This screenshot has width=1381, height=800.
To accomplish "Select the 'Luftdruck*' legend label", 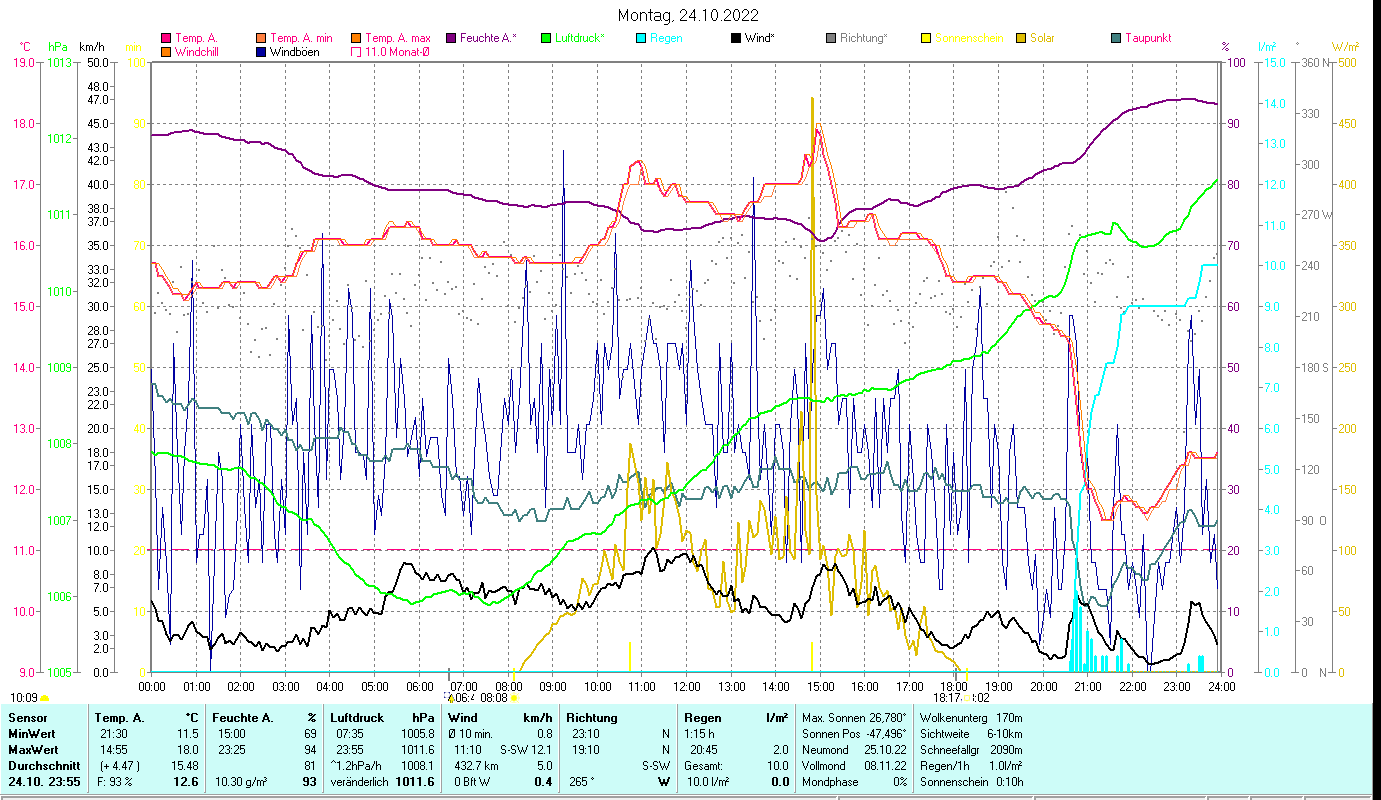I will [x=580, y=38].
